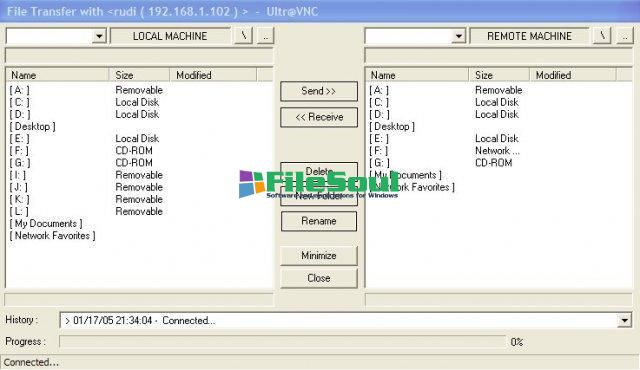This screenshot has height=370, width=640.
Task: Expand the History dropdown list
Action: (x=624, y=320)
